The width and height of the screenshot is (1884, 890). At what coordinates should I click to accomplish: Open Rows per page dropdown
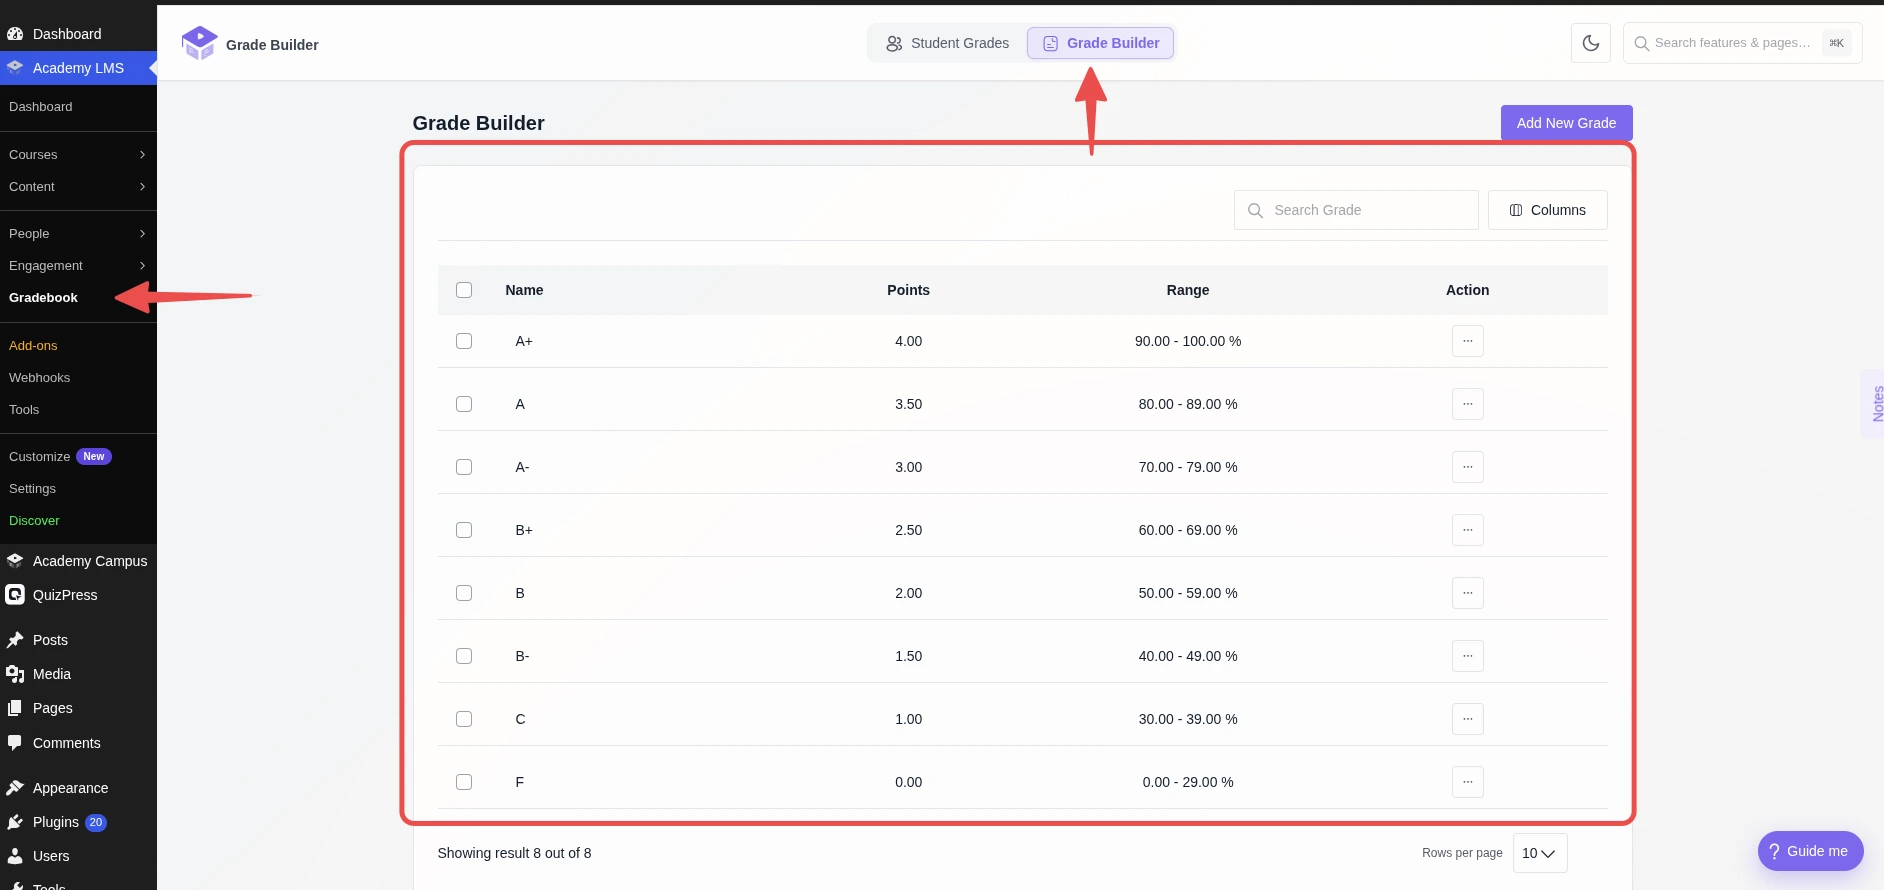point(1539,853)
